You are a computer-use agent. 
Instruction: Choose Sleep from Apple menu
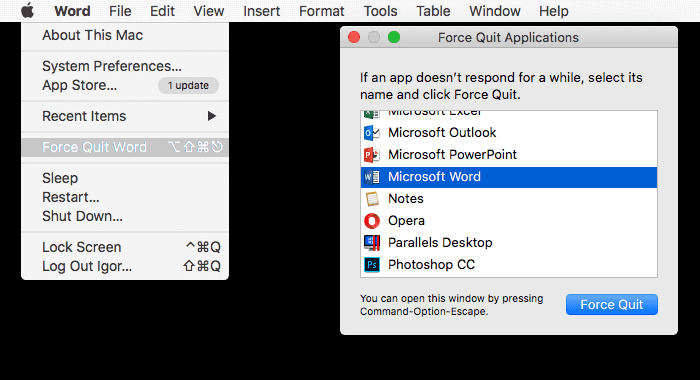(x=125, y=178)
